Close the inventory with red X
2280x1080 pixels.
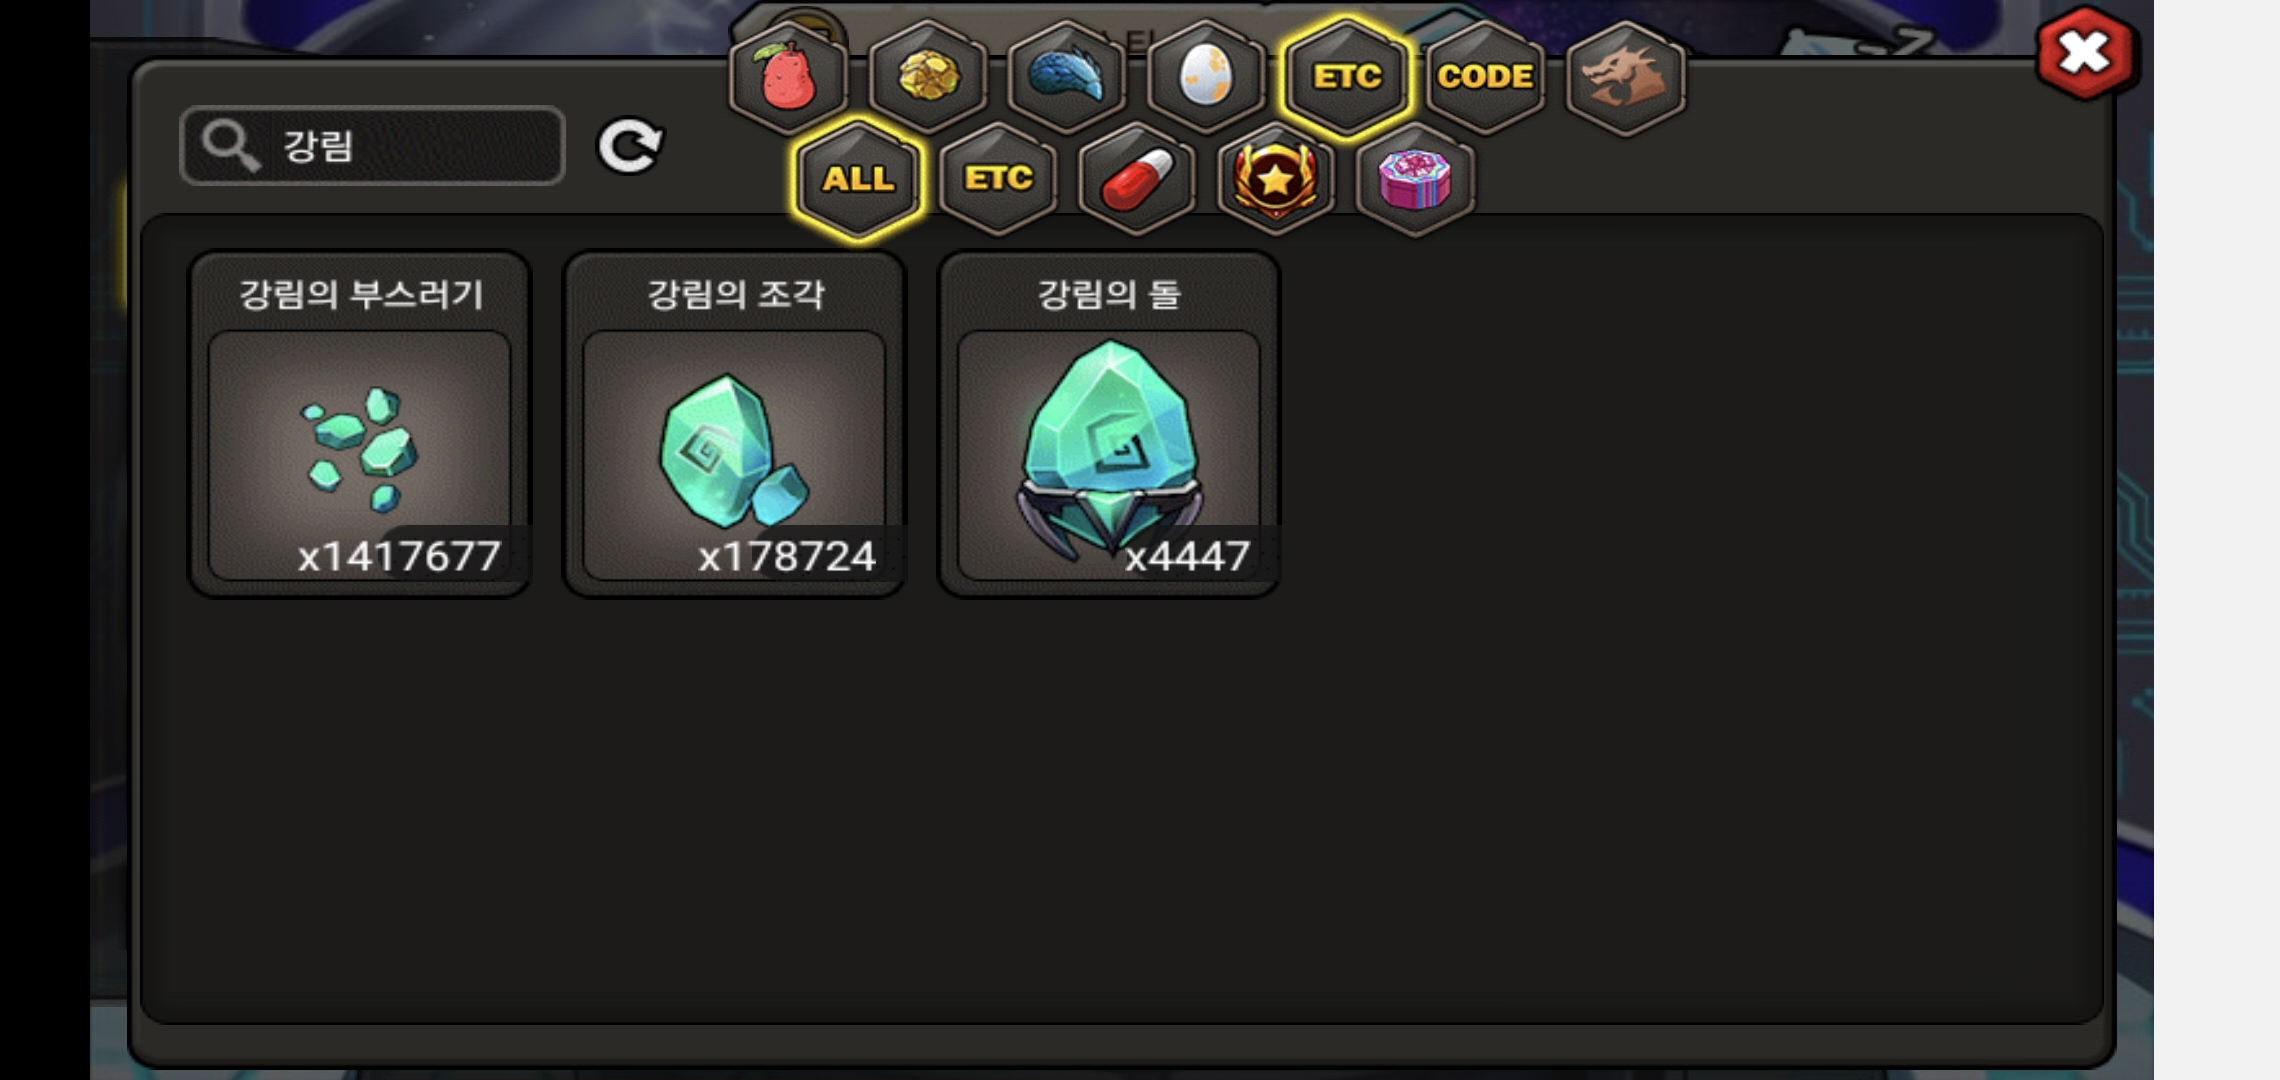pos(2086,53)
